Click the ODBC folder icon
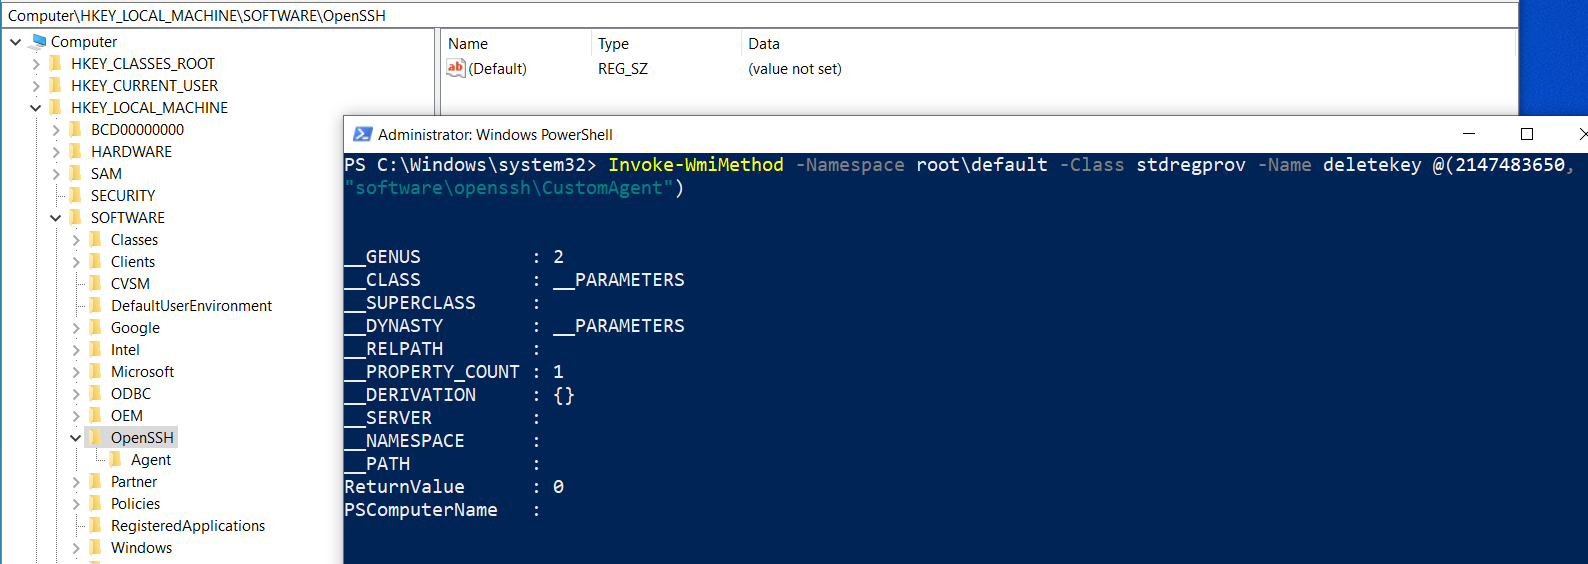 (x=96, y=393)
